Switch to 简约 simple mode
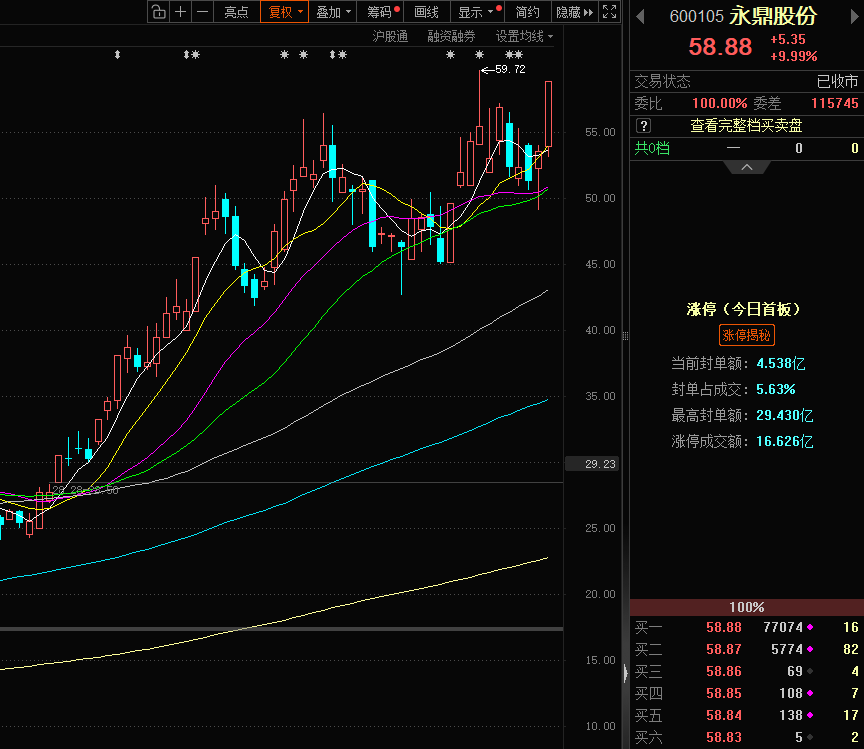The image size is (864, 749). pos(527,12)
